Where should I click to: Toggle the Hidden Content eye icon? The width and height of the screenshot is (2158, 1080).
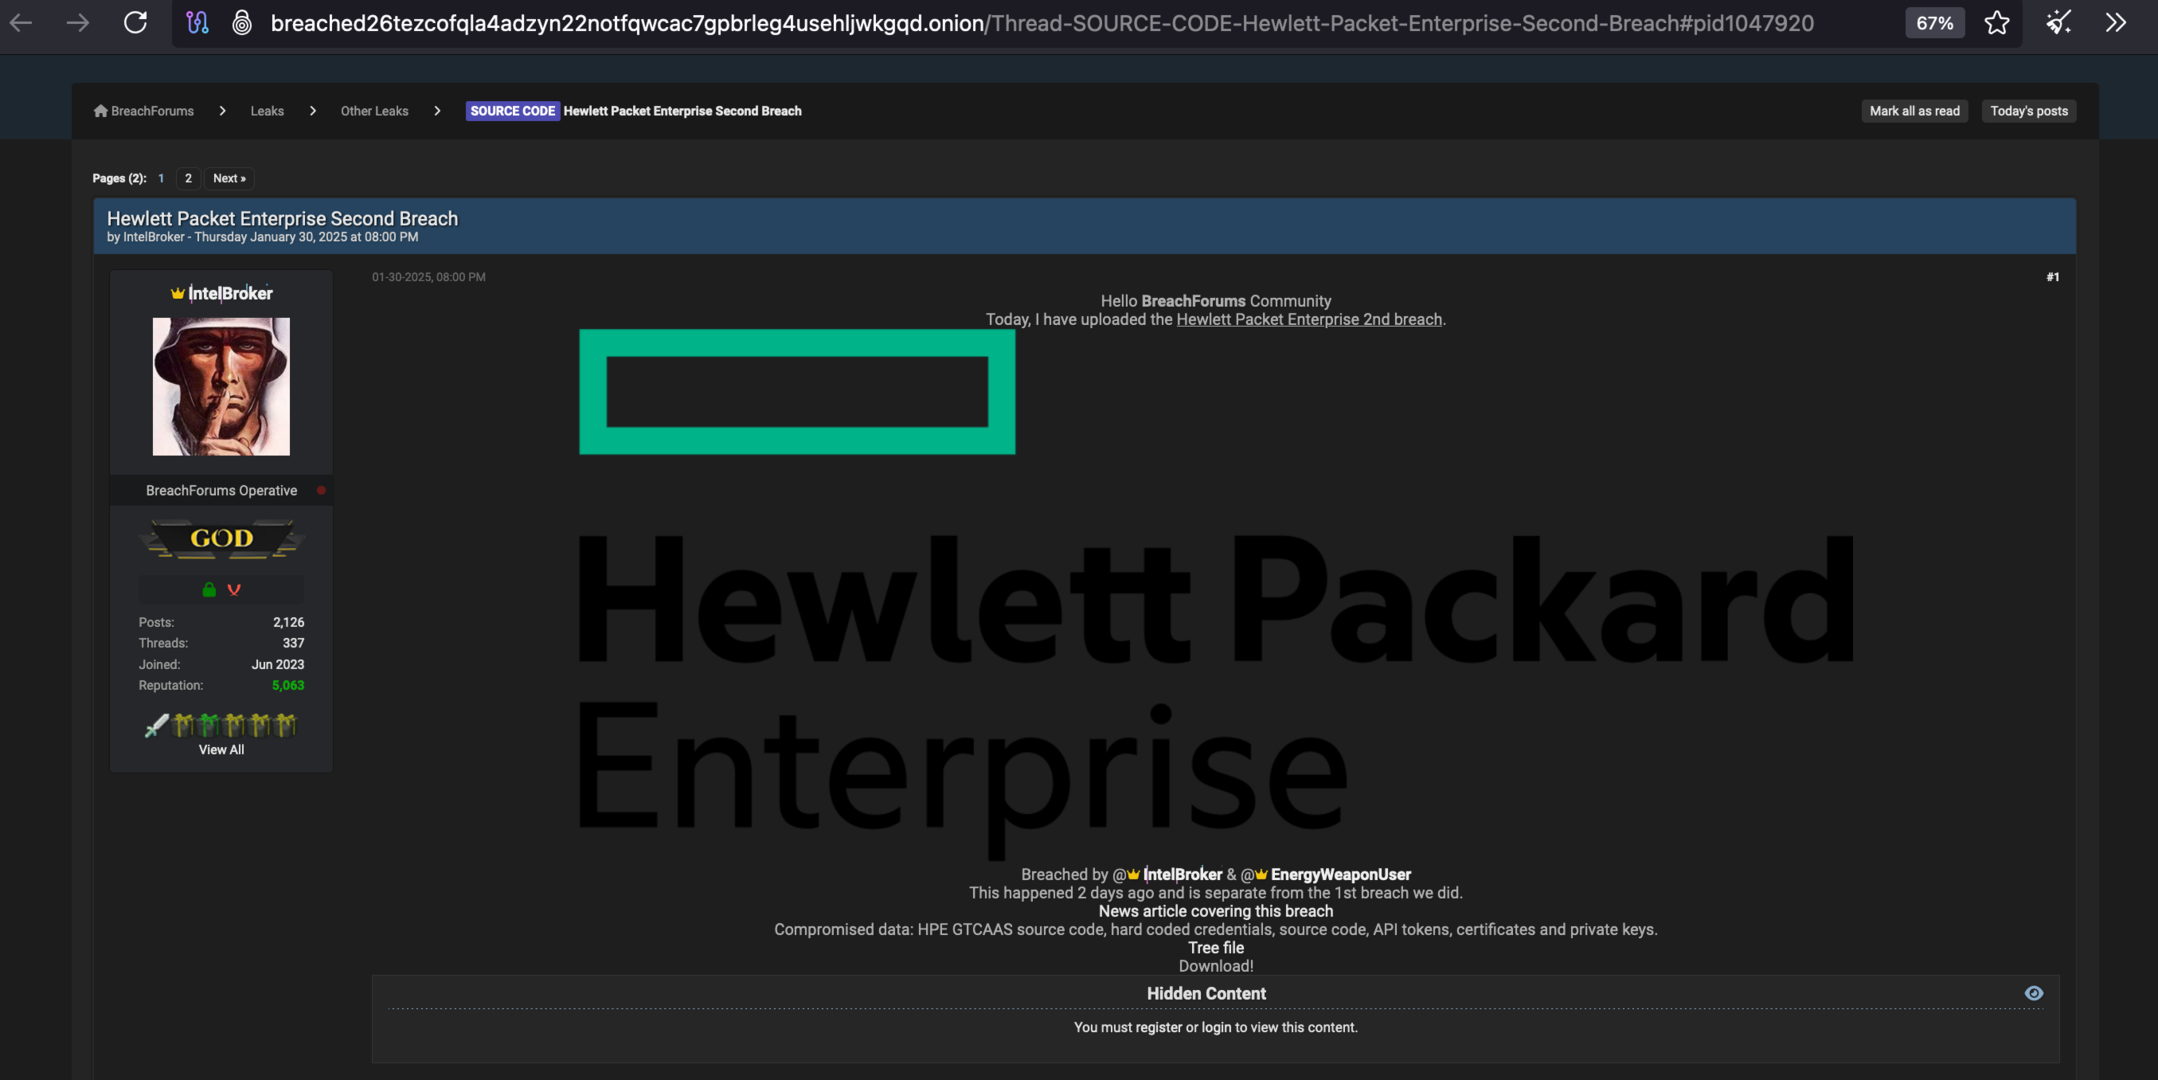point(2033,993)
